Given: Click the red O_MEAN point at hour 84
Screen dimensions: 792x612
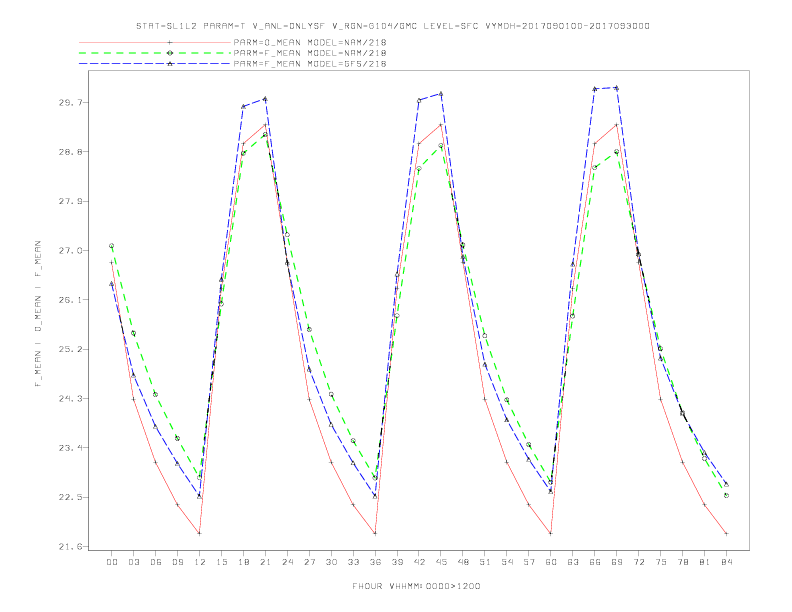Looking at the screenshot, I should coord(726,533).
